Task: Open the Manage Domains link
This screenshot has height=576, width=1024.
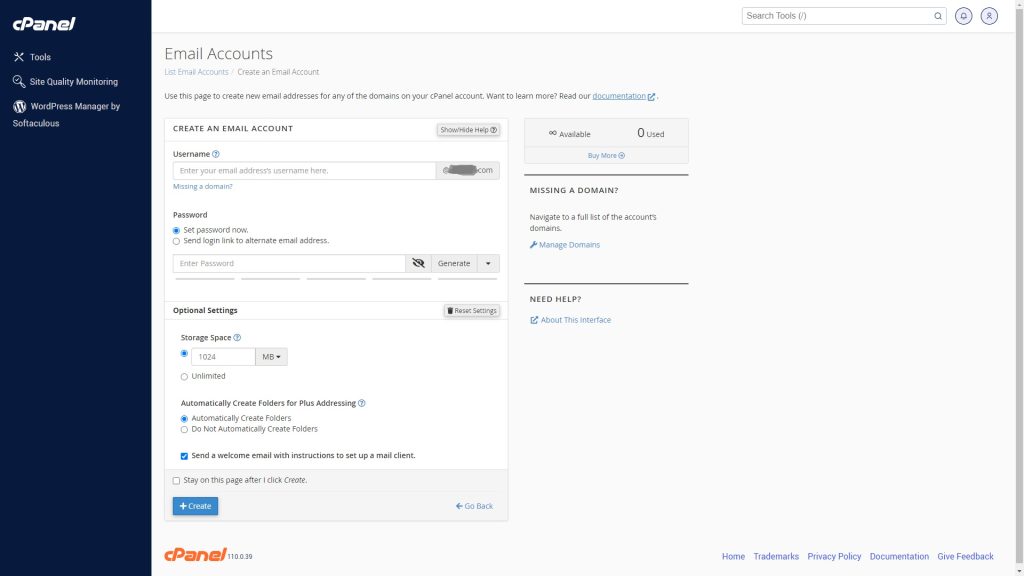Action: pyautogui.click(x=569, y=245)
